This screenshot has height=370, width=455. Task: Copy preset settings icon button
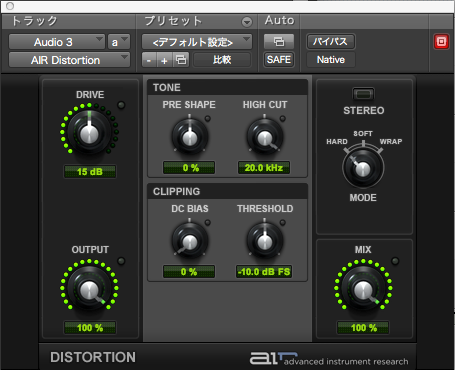click(181, 60)
